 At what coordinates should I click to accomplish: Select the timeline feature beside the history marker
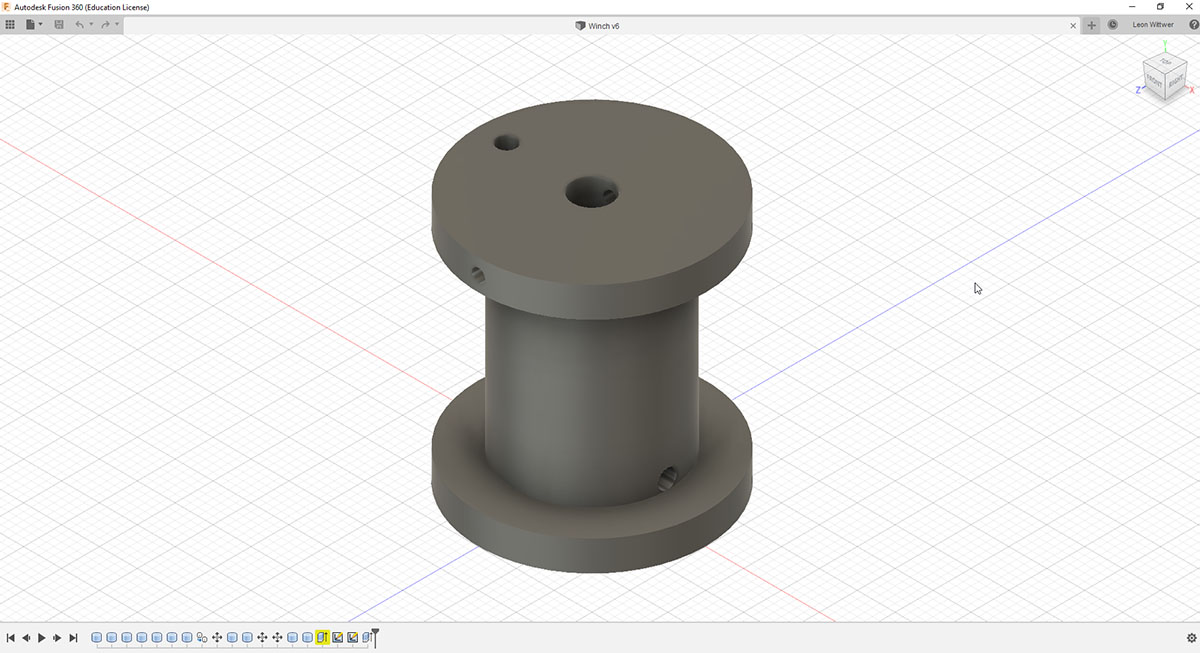(x=367, y=638)
